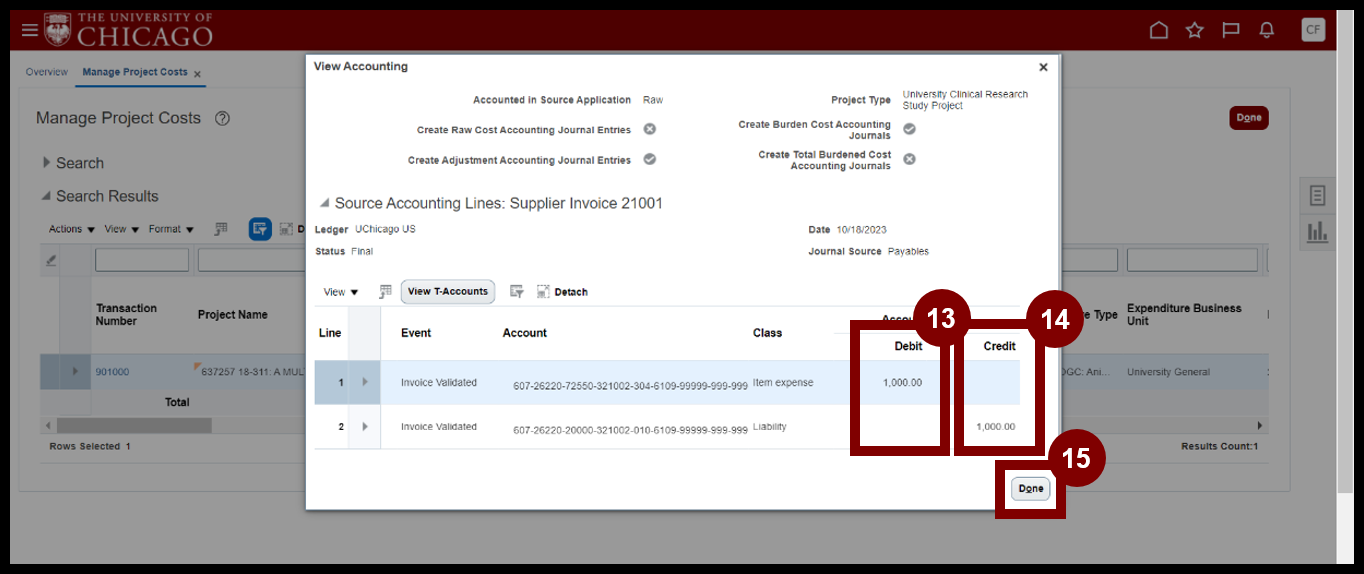Click the Transaction Number filter field
The width and height of the screenshot is (1364, 574).
click(142, 260)
